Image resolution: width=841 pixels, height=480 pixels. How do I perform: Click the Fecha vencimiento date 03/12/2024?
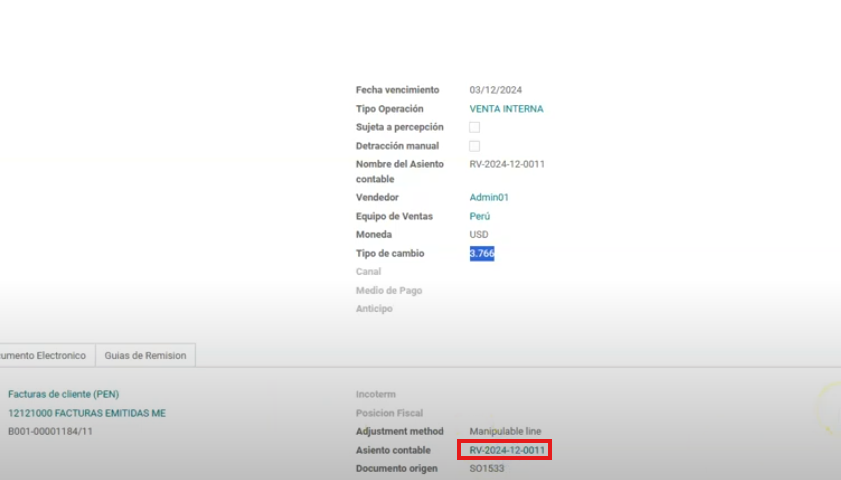tap(496, 90)
